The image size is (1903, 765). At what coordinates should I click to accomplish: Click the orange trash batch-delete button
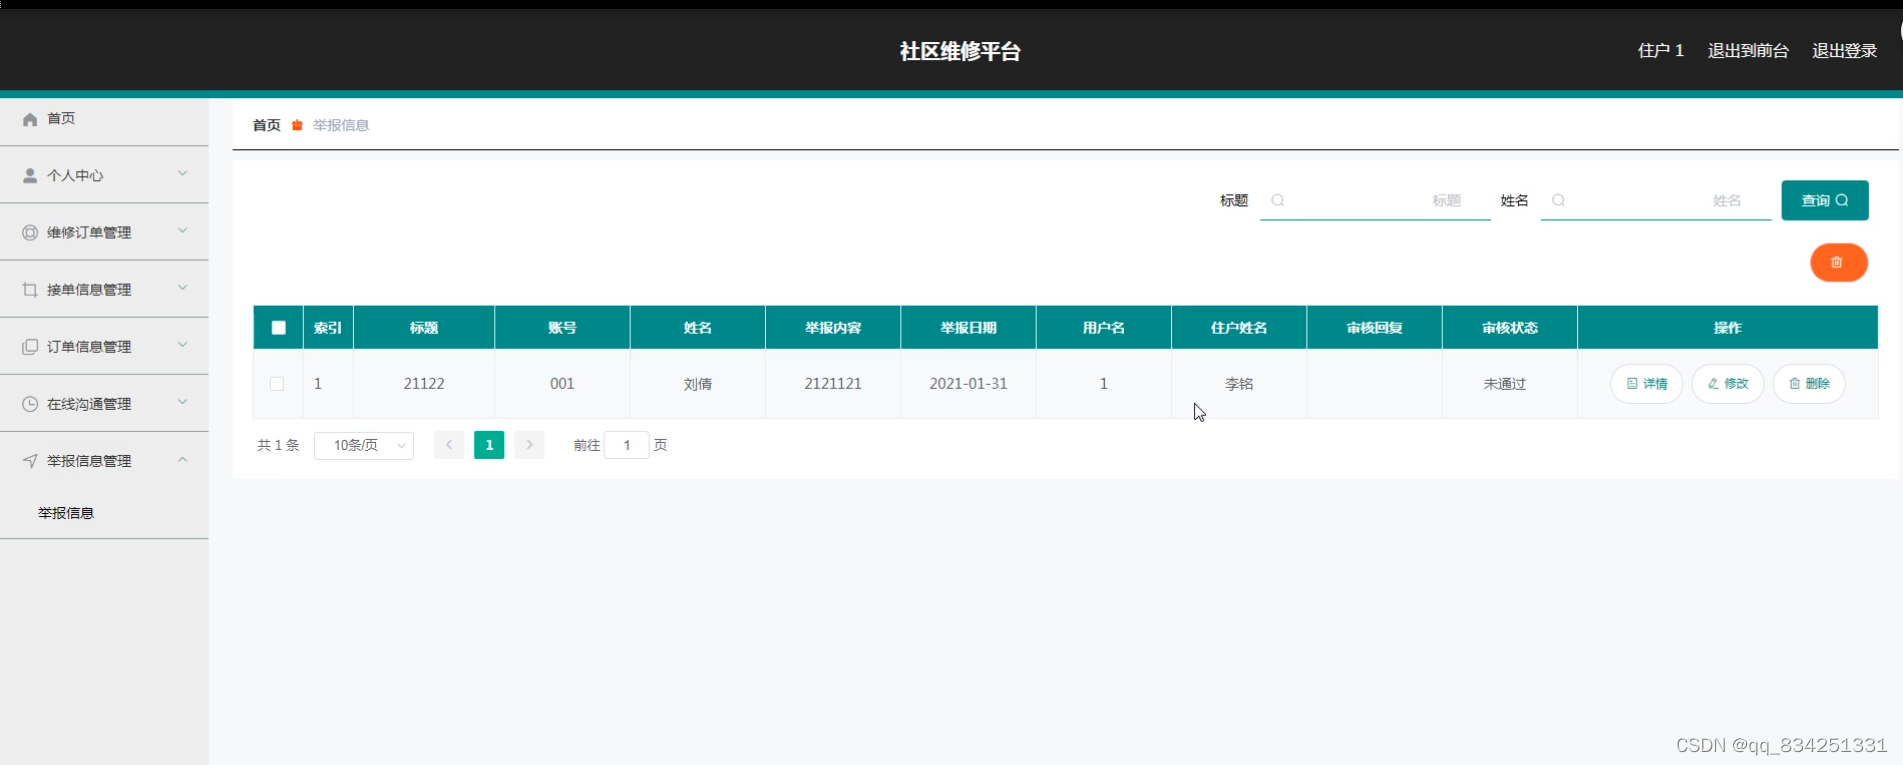click(1838, 262)
